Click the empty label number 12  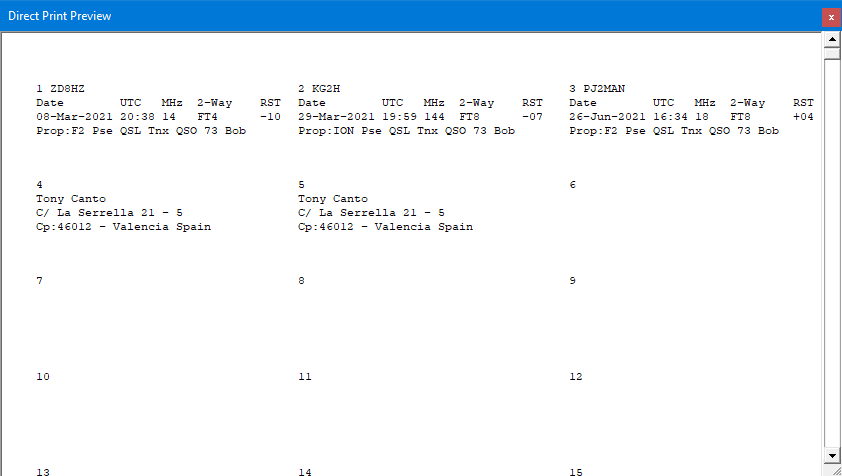[576, 377]
